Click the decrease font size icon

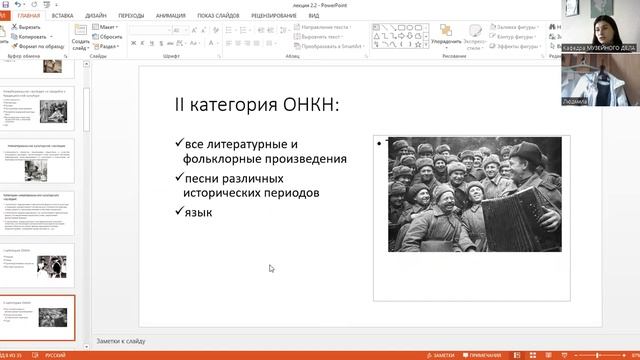point(204,30)
